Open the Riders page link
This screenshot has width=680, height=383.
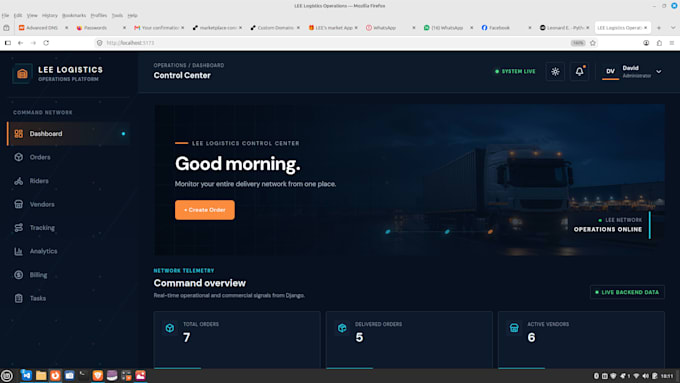tap(39, 181)
